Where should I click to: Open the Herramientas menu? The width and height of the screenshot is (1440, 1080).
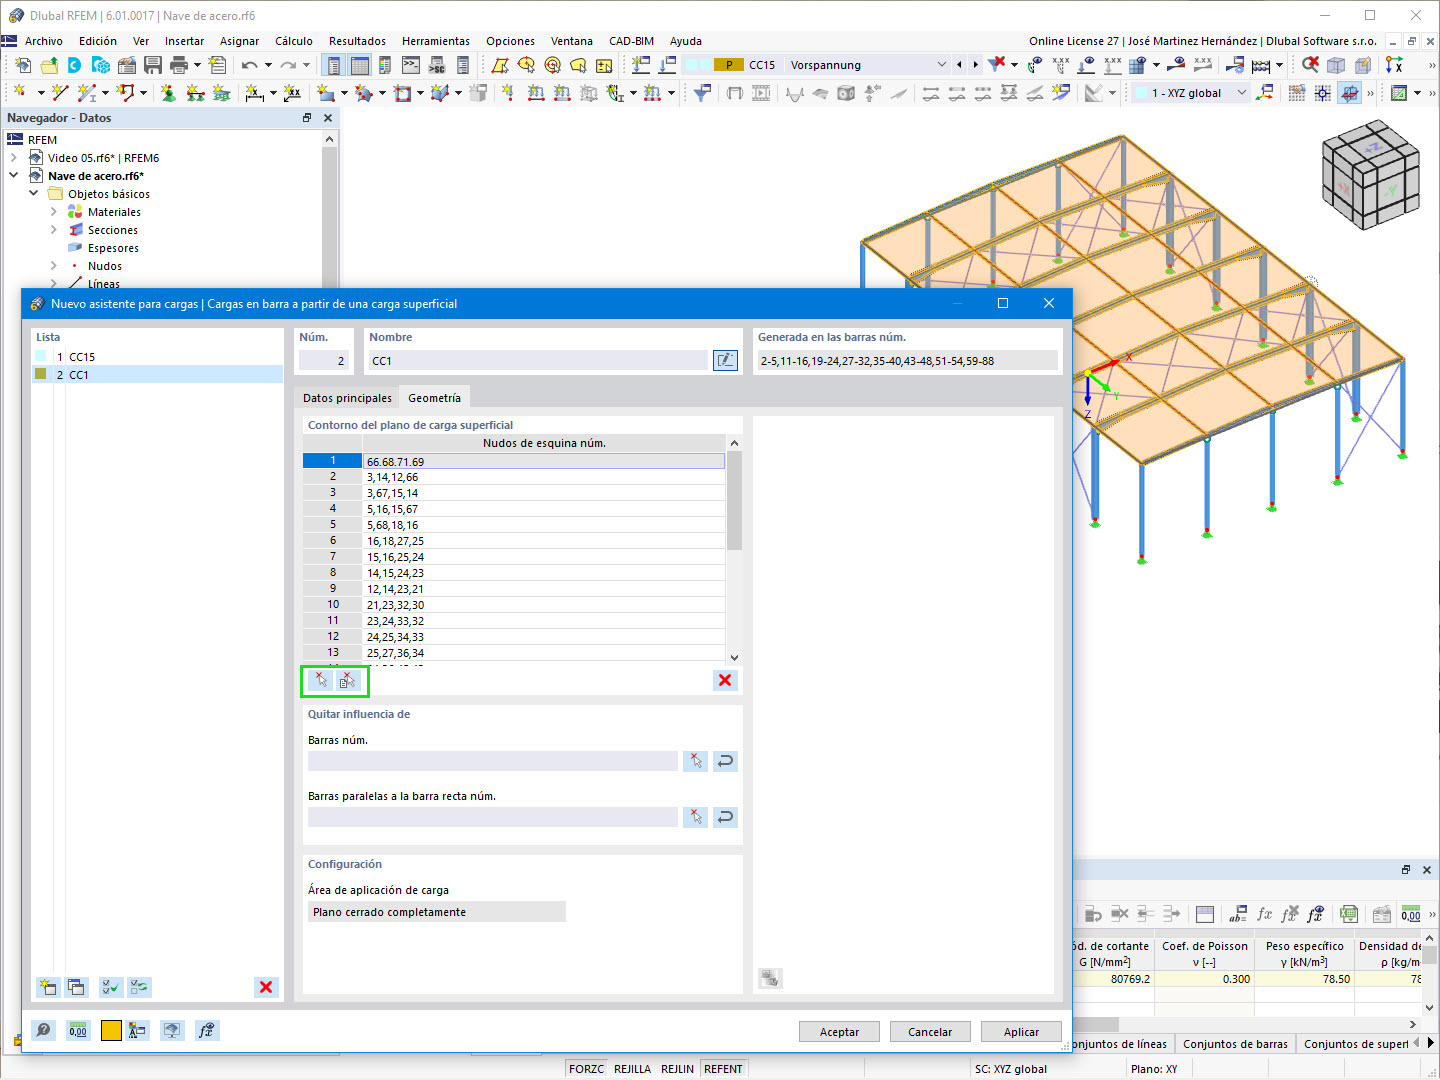tap(436, 41)
